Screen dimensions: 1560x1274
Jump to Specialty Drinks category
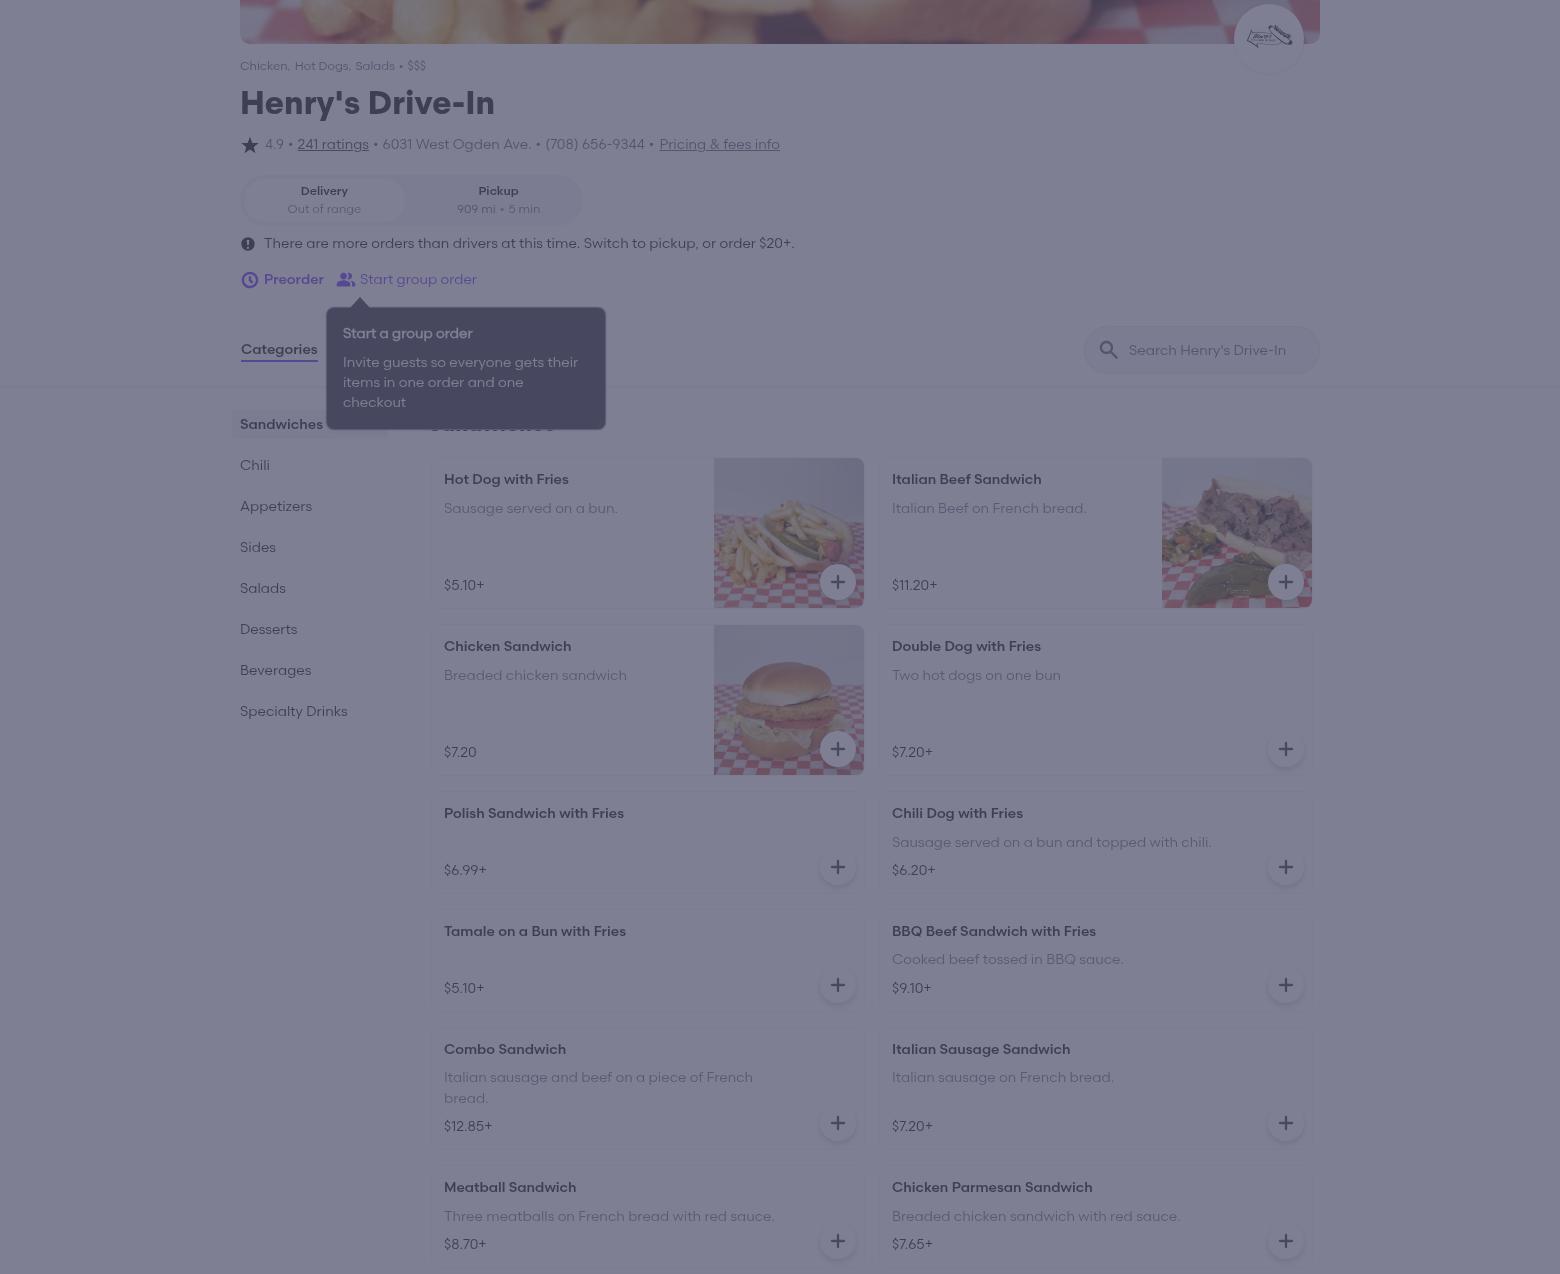click(294, 711)
